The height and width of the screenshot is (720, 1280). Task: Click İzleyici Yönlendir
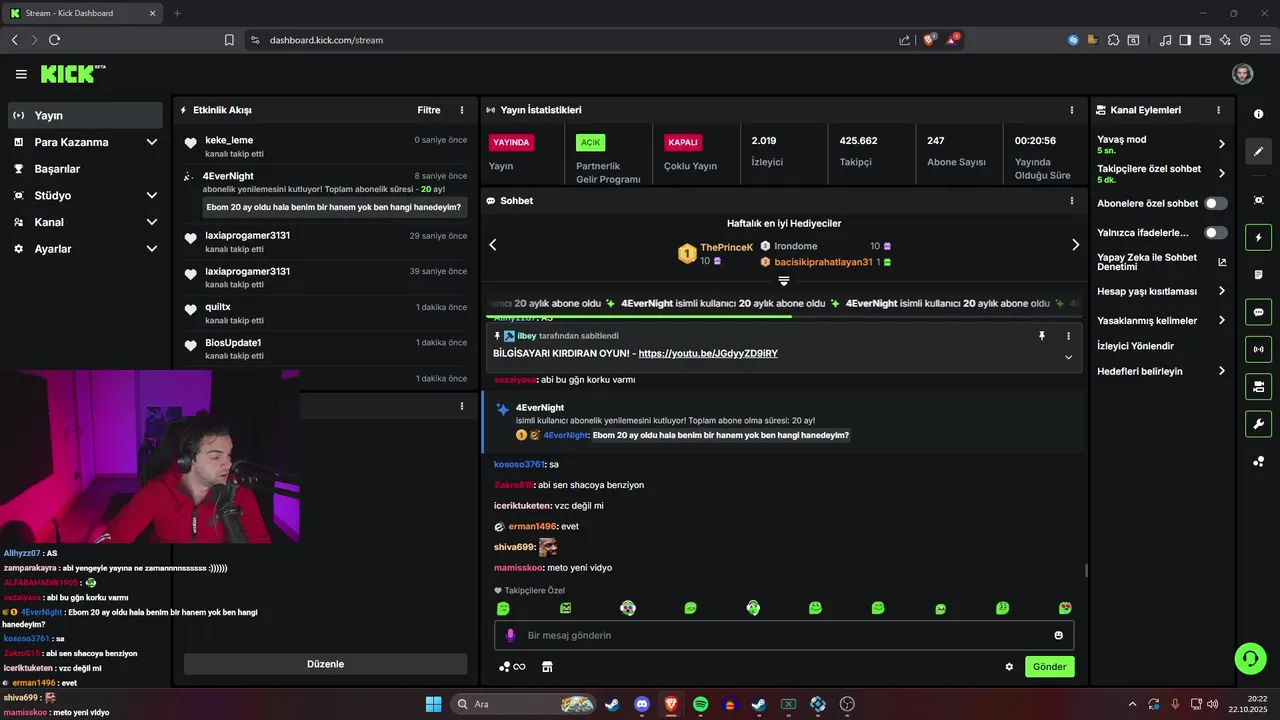coord(1135,346)
